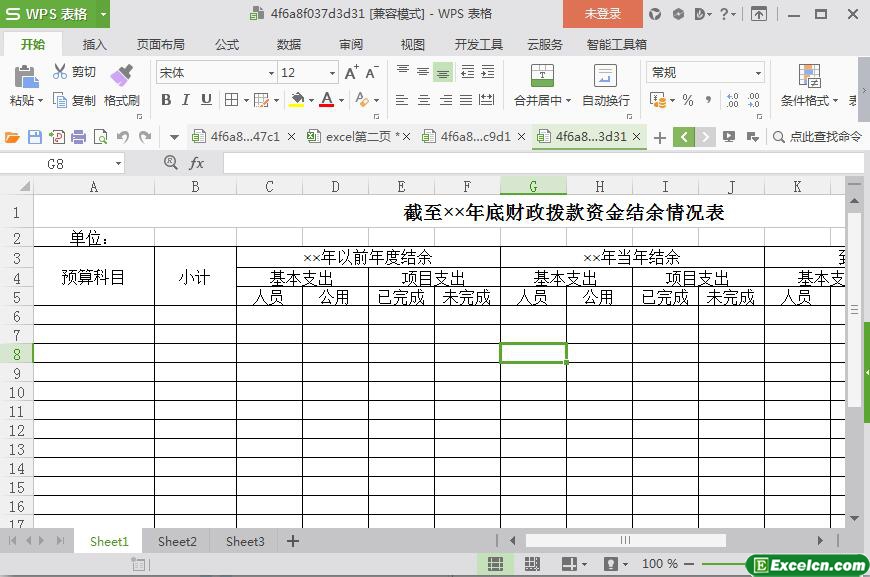Click the Format Painter brush icon

(x=121, y=77)
